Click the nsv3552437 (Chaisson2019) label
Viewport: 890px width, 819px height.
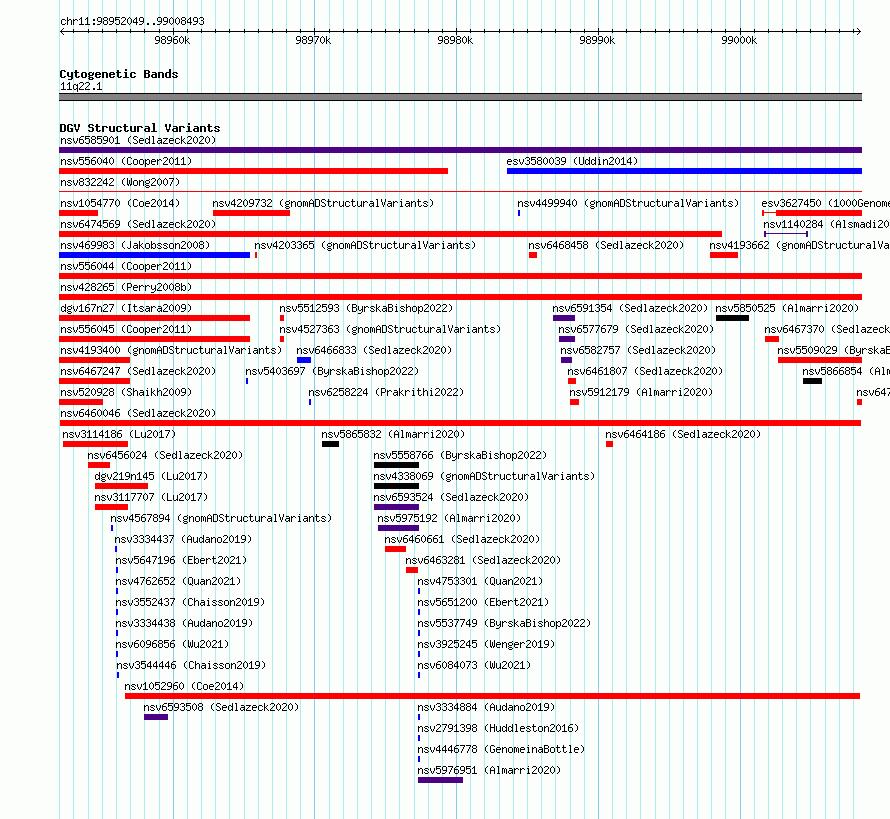tap(190, 602)
